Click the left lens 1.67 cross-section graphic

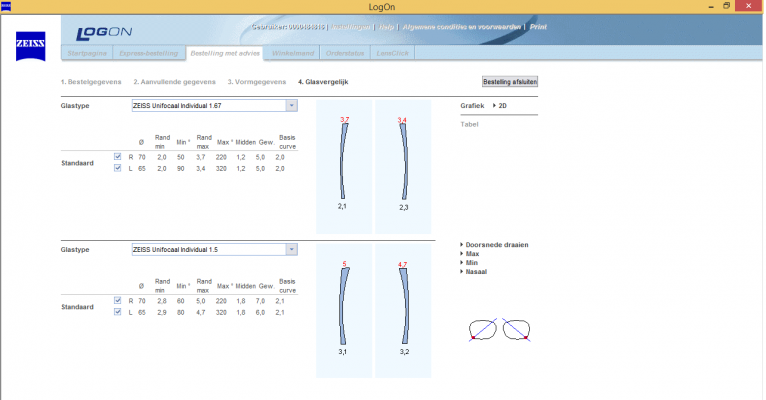(404, 161)
